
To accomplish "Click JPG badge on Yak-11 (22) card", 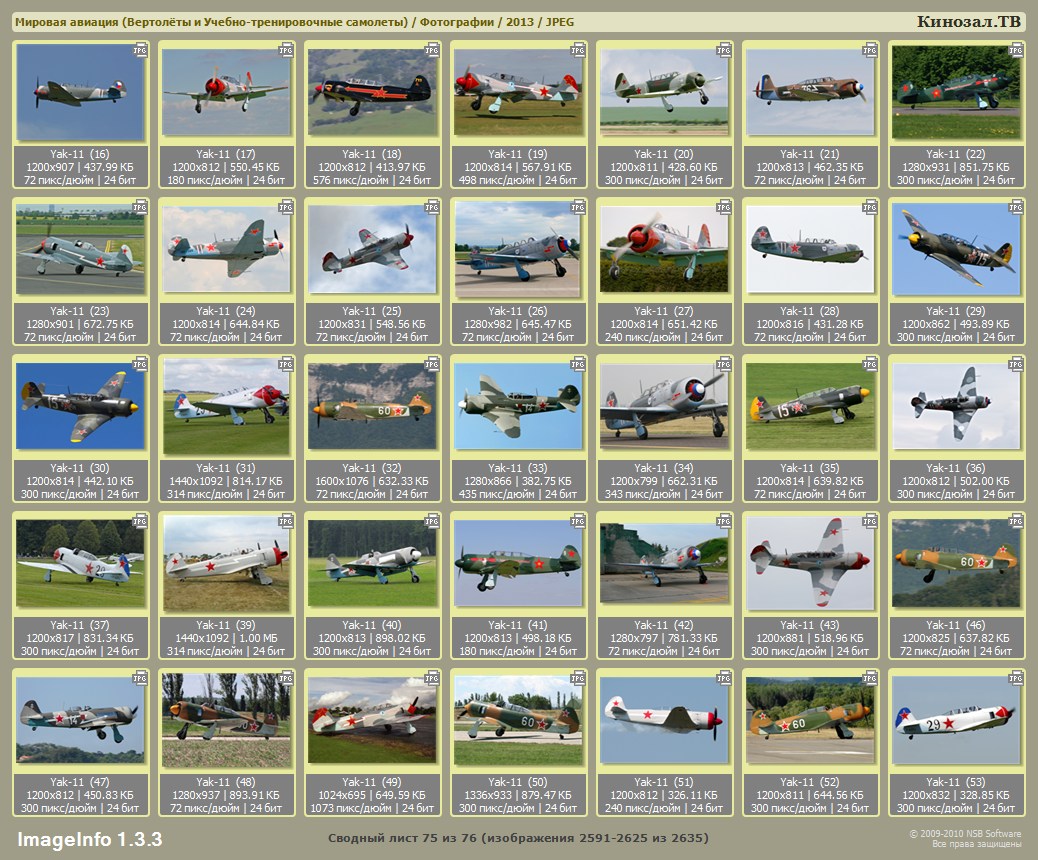I will 1015,50.
